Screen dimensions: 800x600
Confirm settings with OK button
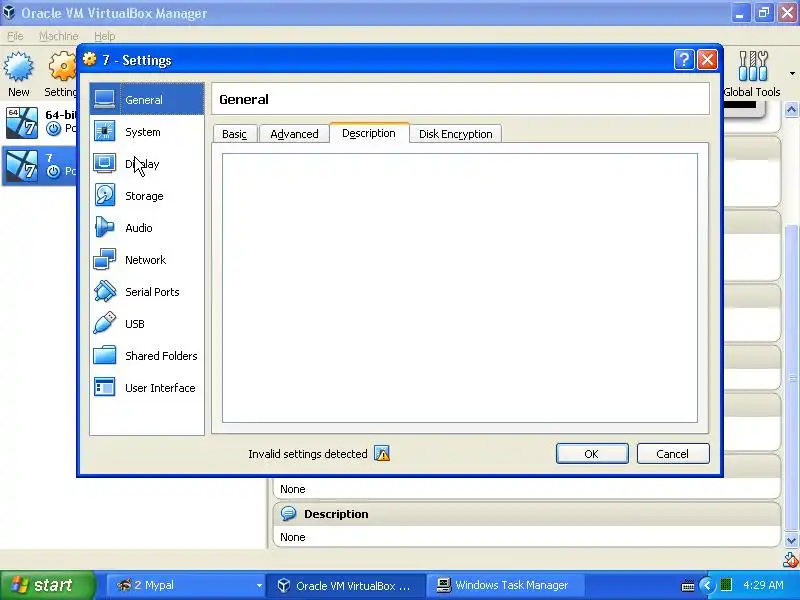(x=592, y=454)
